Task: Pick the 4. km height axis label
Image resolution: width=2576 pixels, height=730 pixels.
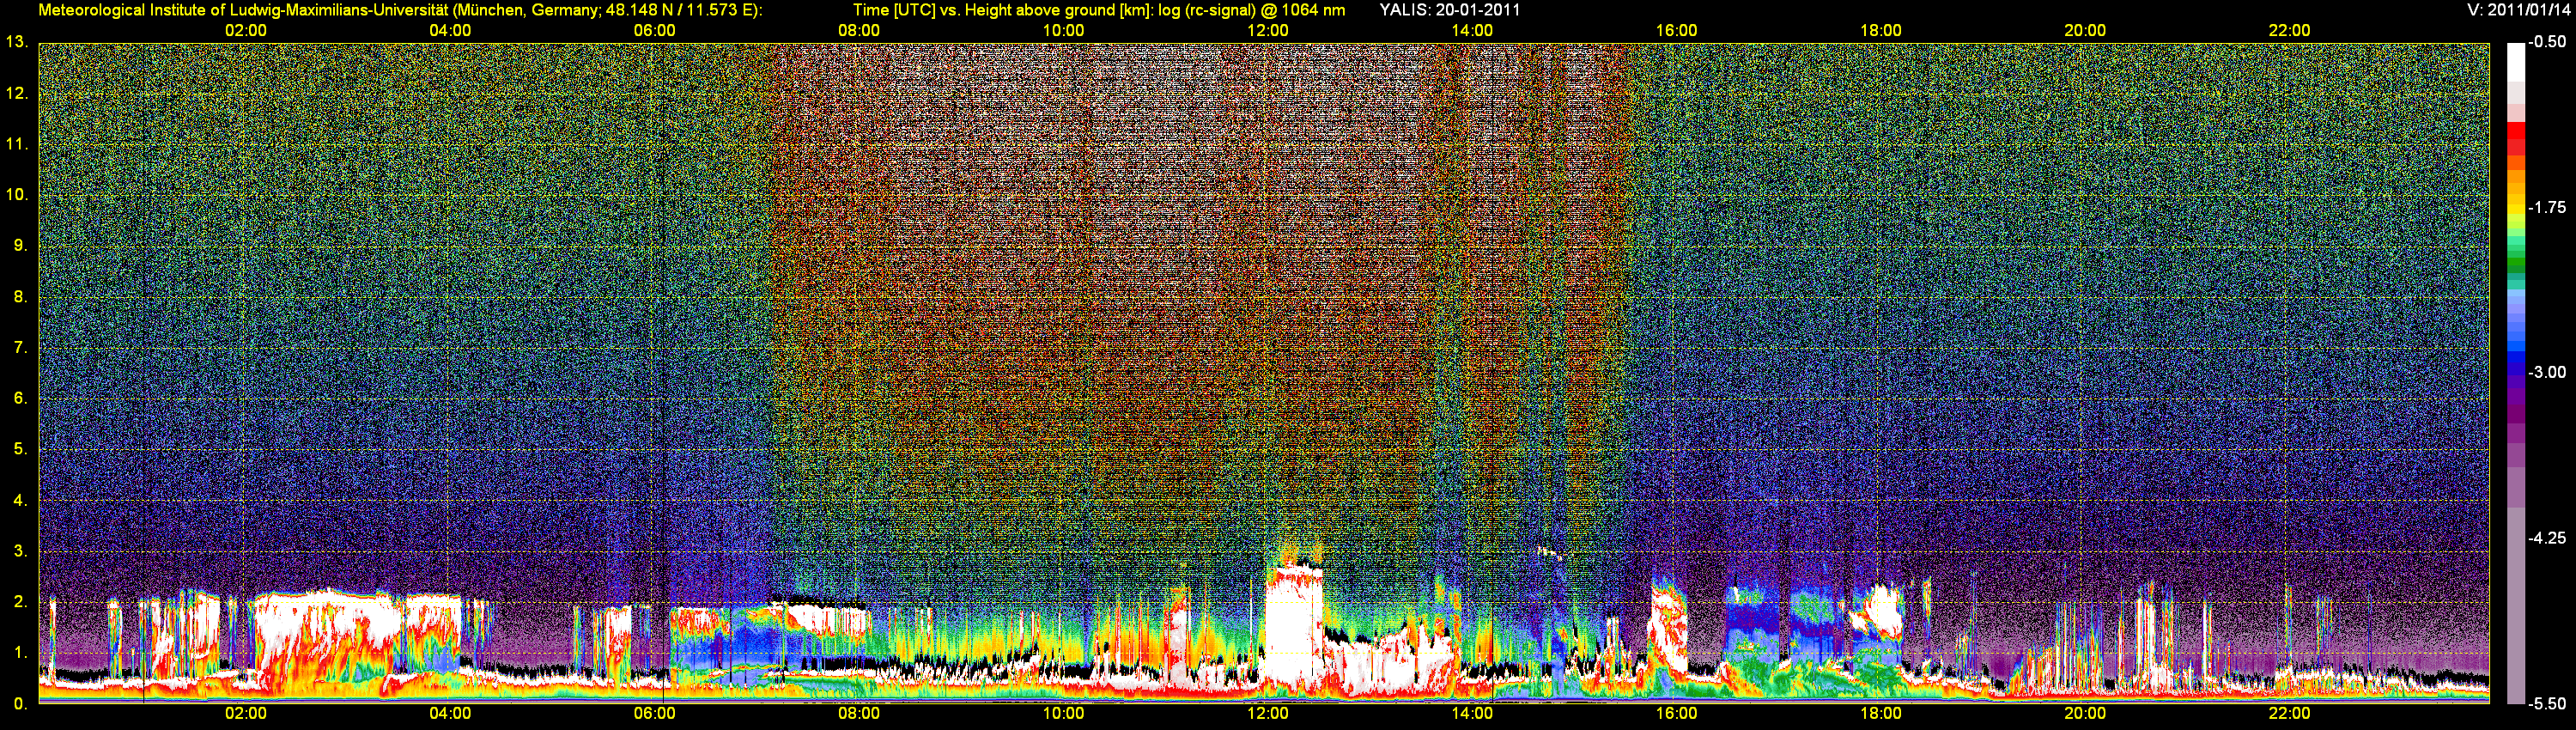Action: [x=20, y=500]
